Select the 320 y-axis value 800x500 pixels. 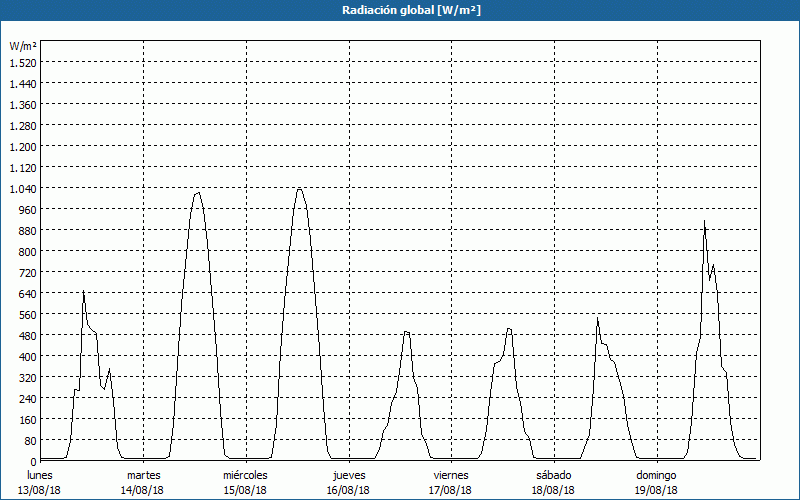(28, 377)
